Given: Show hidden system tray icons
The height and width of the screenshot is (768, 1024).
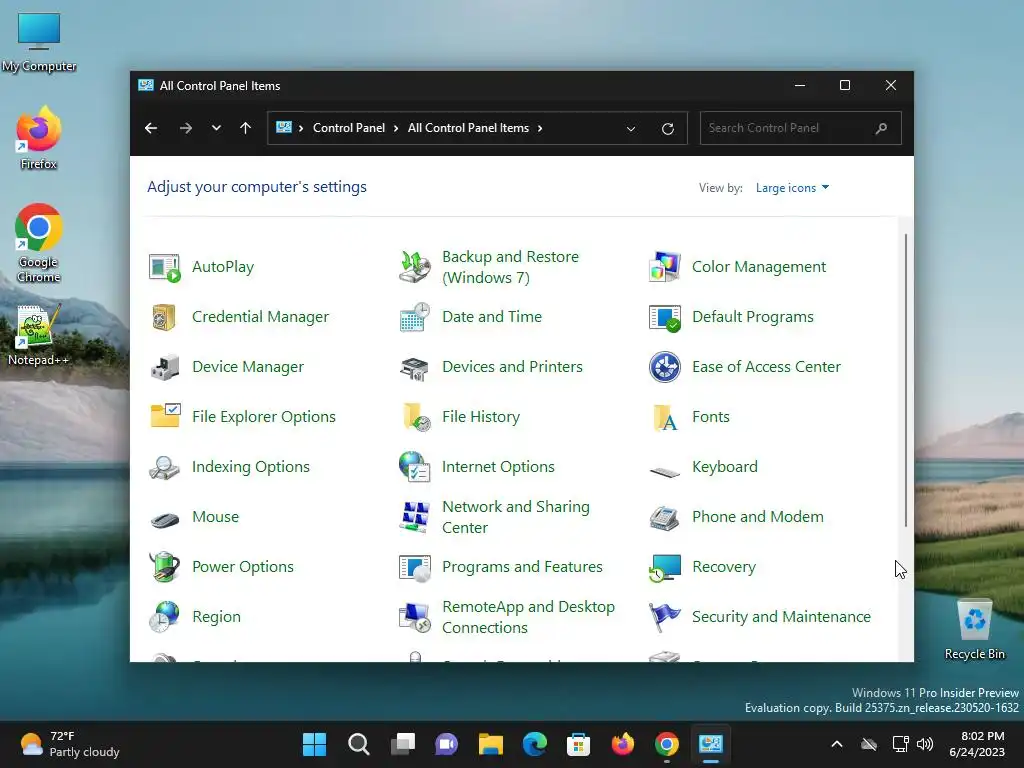Looking at the screenshot, I should coord(837,744).
